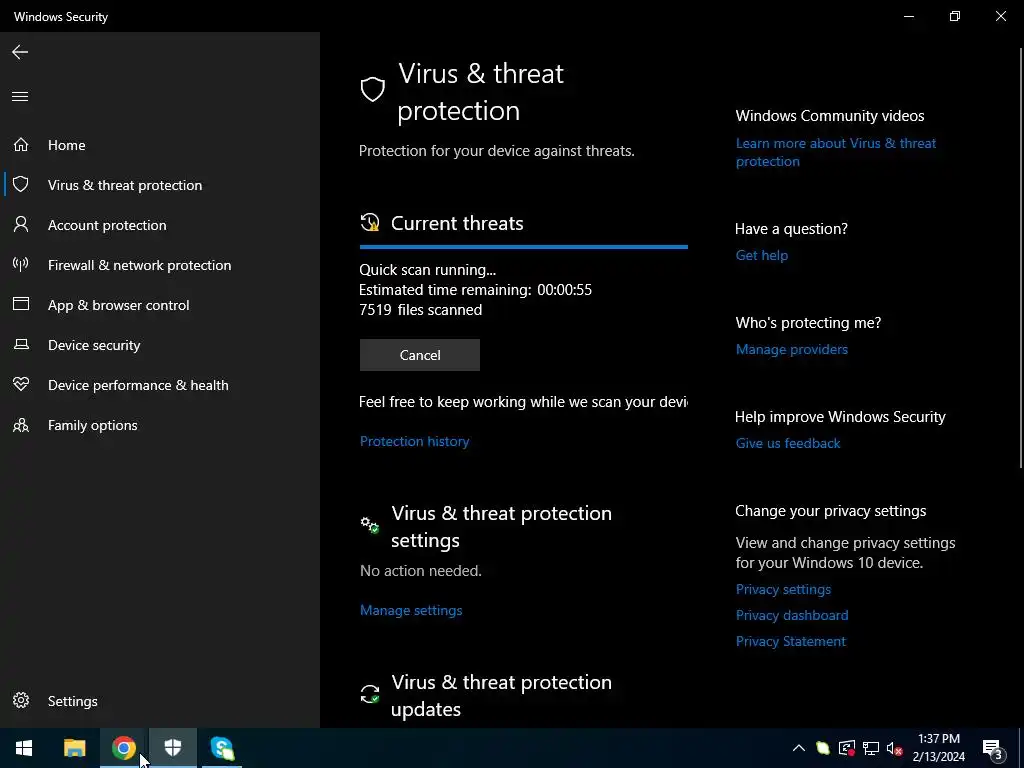
Task: Click the Firewall antenna icon
Action: pos(21,264)
